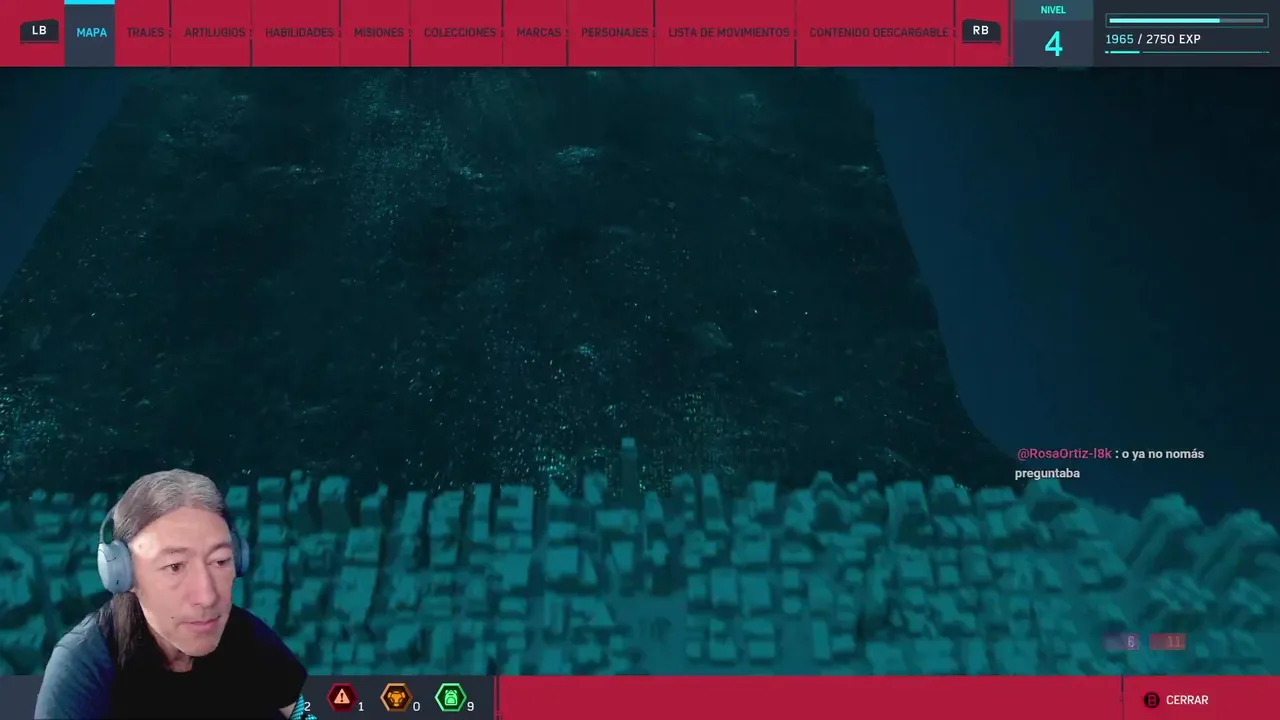The width and height of the screenshot is (1280, 720).
Task: Open the MARCAS tab
Action: tap(538, 33)
